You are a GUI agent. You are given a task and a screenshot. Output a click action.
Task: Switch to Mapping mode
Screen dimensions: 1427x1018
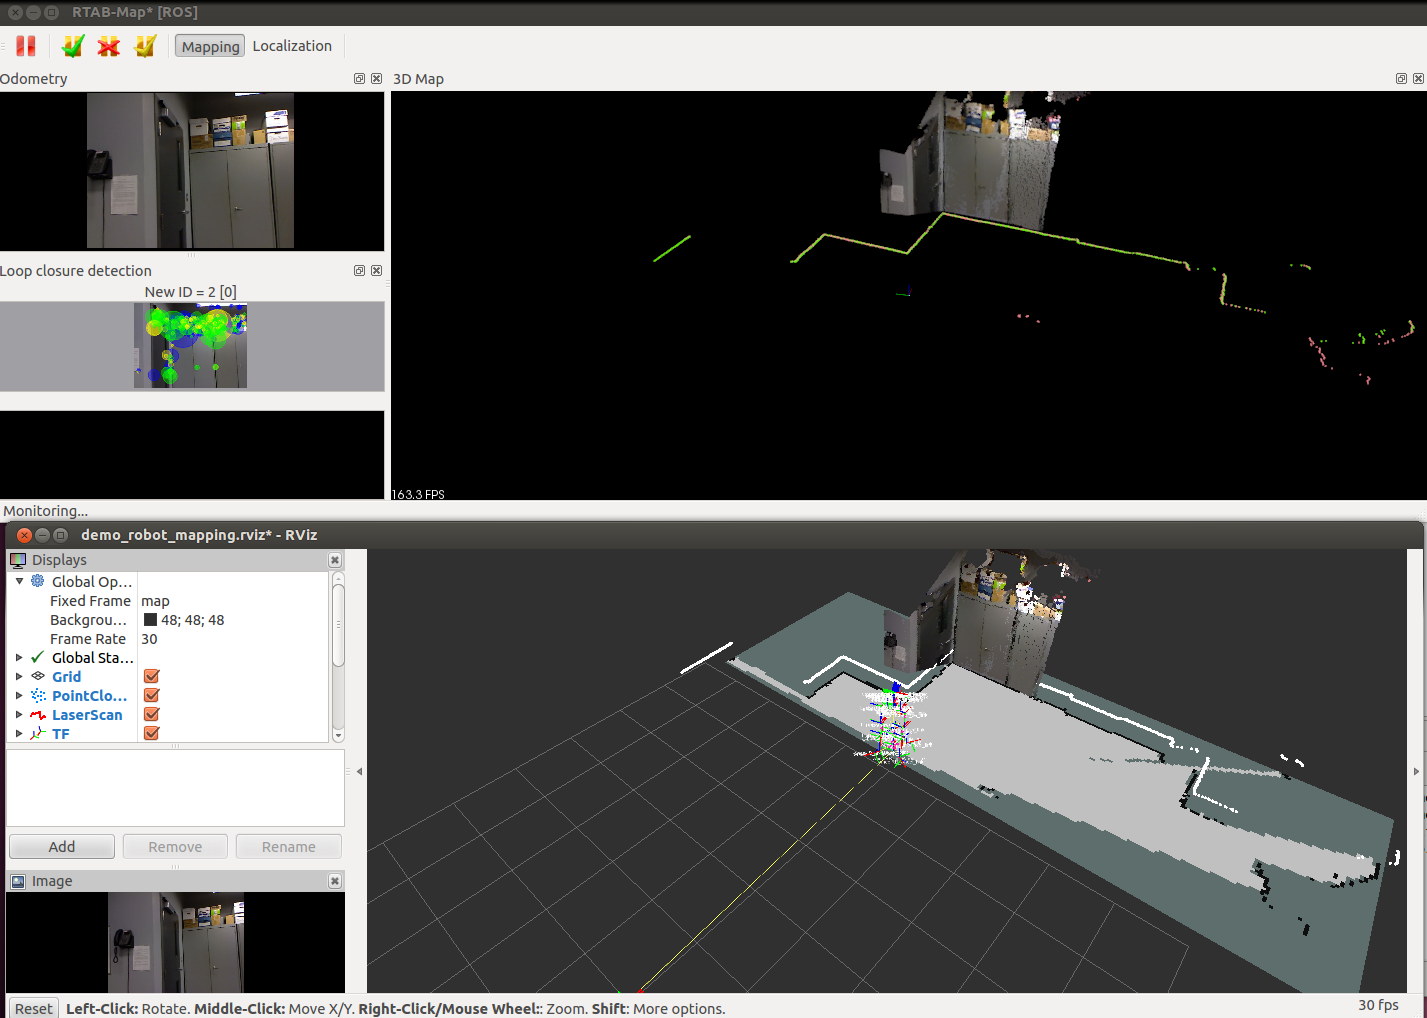210,46
